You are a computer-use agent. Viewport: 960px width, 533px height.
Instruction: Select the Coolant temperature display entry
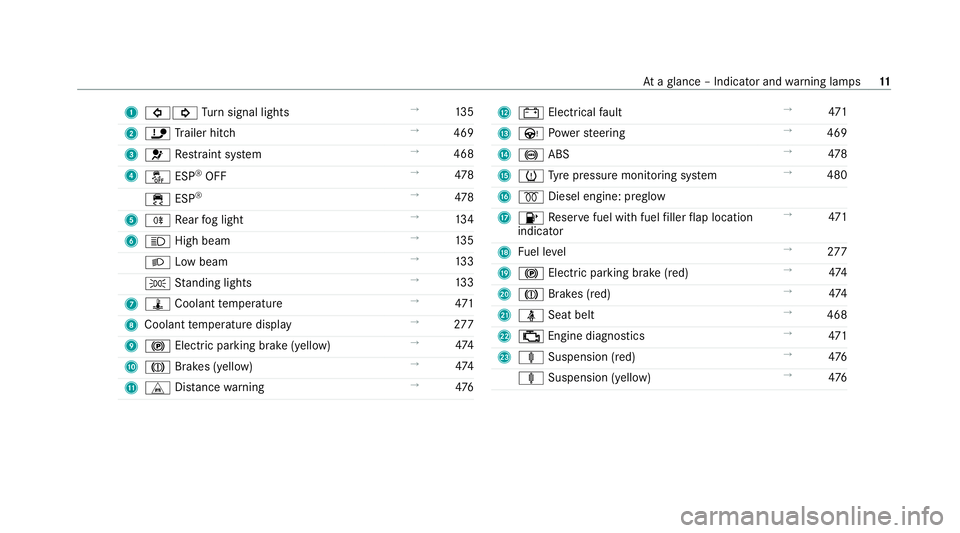pyautogui.click(x=218, y=324)
